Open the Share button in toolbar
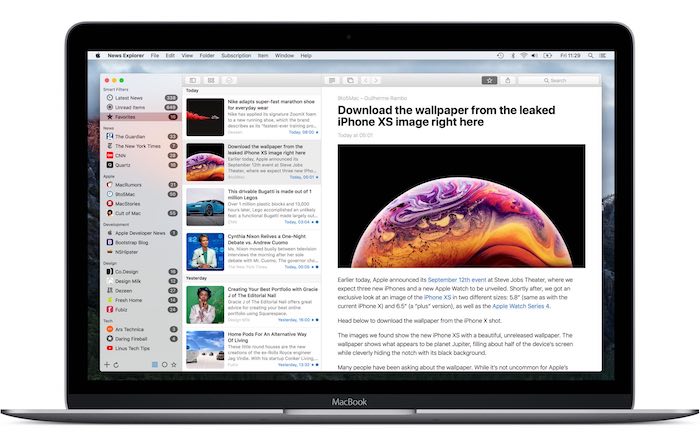Screen dimensions: 700x448 coord(508,80)
